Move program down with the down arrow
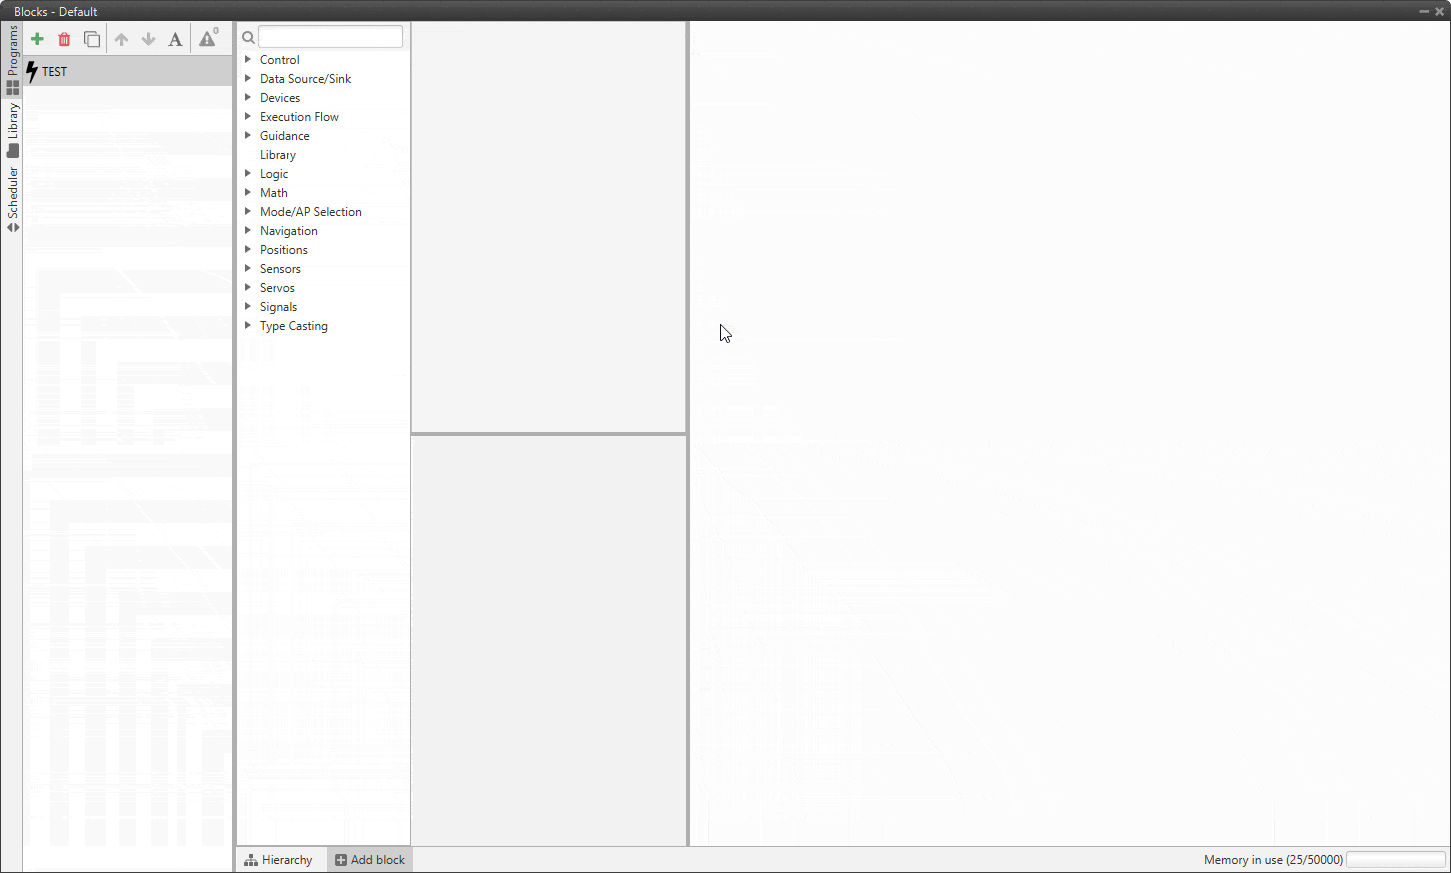The height and width of the screenshot is (873, 1451). click(x=148, y=39)
